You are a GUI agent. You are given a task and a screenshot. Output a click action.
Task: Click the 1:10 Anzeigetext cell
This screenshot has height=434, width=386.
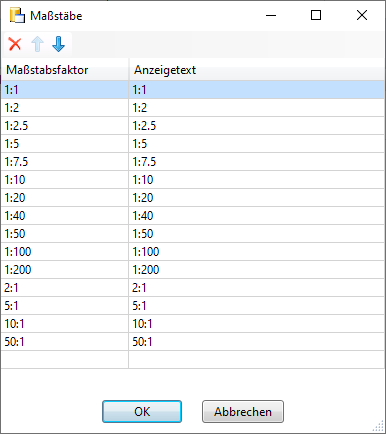256,180
